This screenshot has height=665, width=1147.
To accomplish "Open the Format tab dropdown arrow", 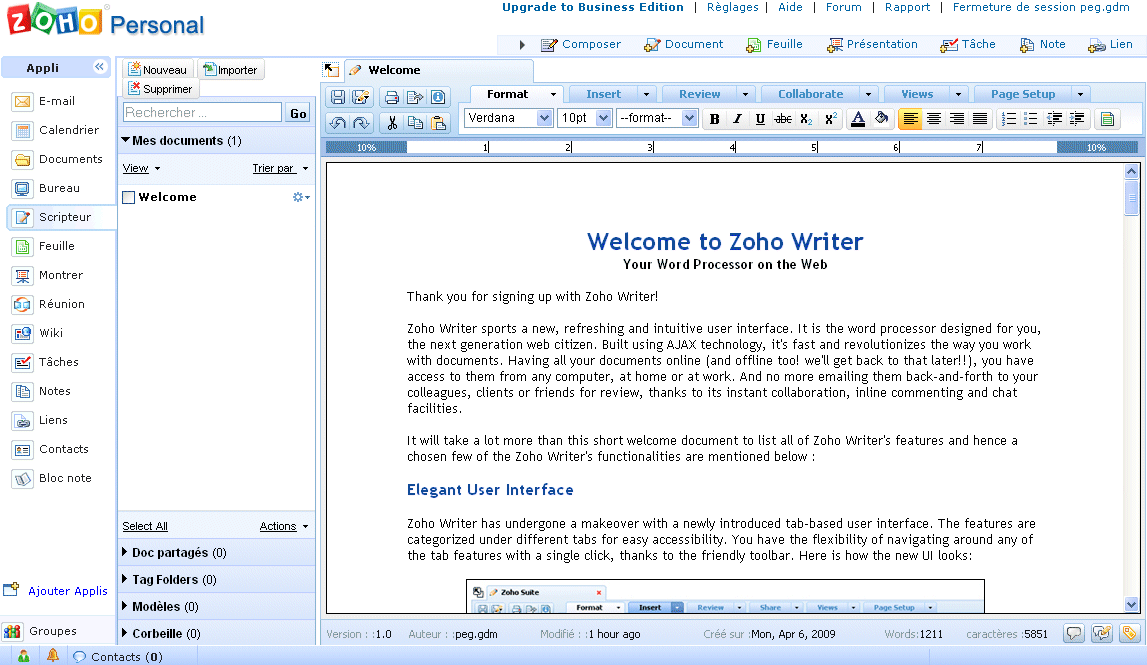I will tap(553, 94).
